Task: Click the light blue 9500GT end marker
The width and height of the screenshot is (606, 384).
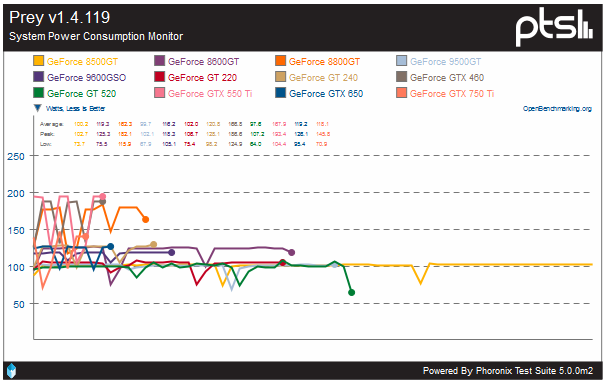Action: 335,265
